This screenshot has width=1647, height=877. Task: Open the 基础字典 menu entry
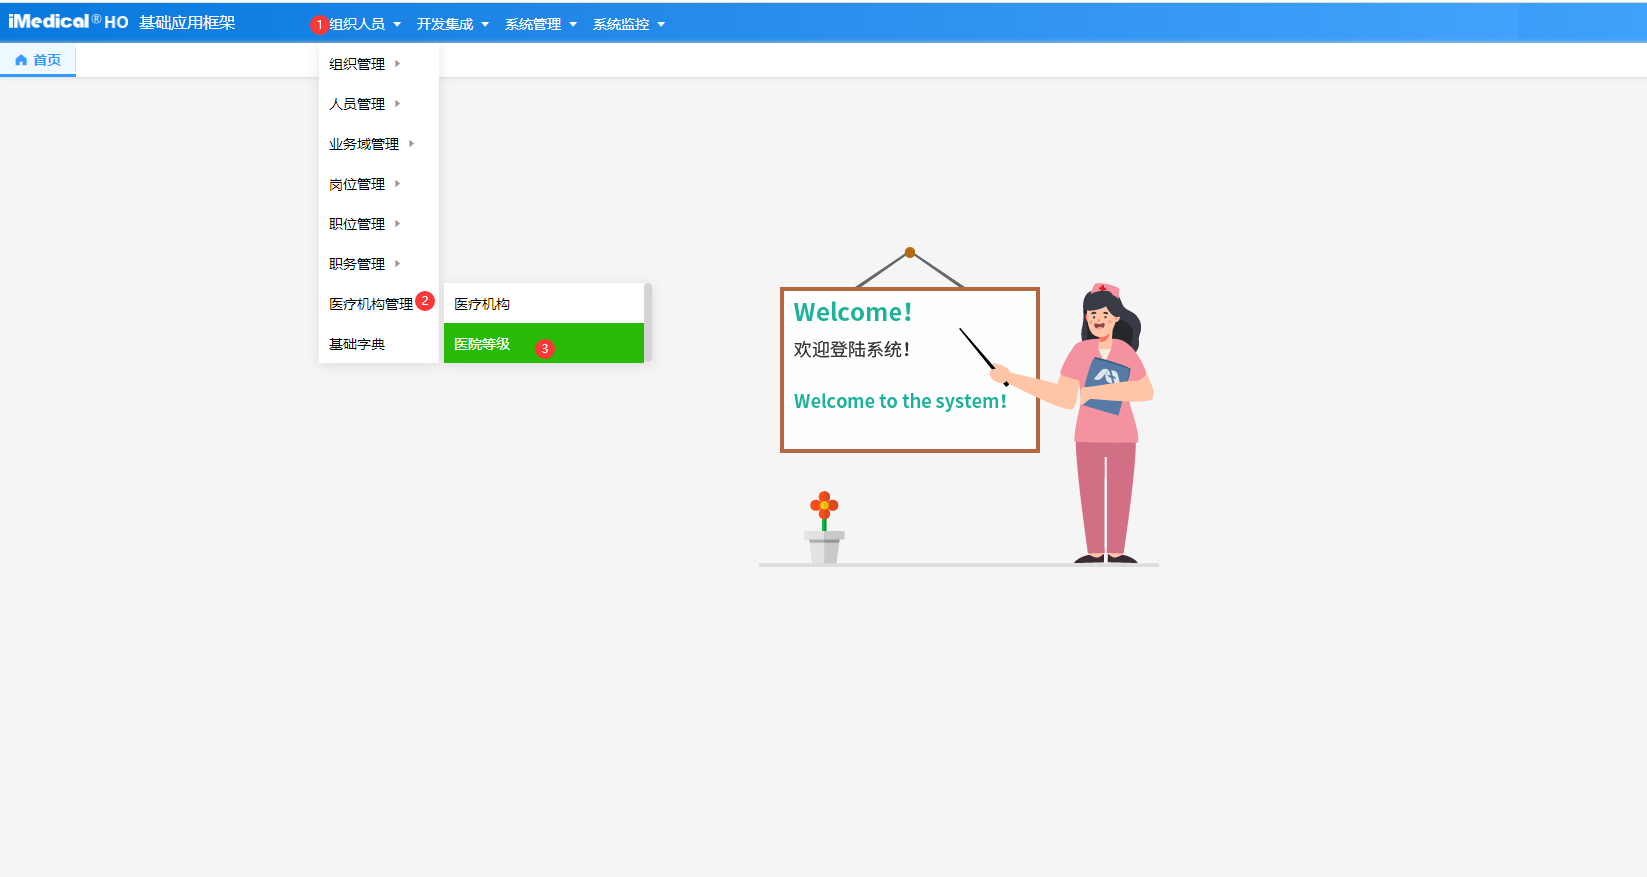pos(357,344)
